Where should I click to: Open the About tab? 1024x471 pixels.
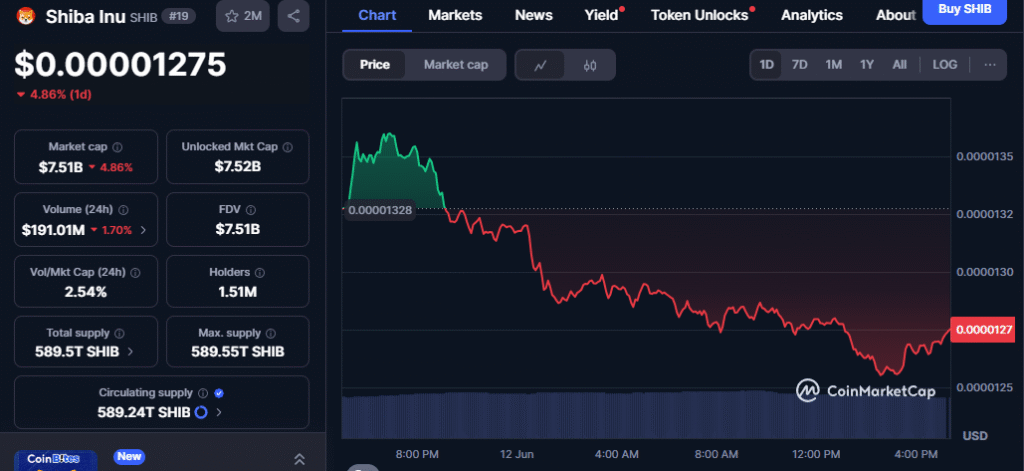pyautogui.click(x=896, y=15)
